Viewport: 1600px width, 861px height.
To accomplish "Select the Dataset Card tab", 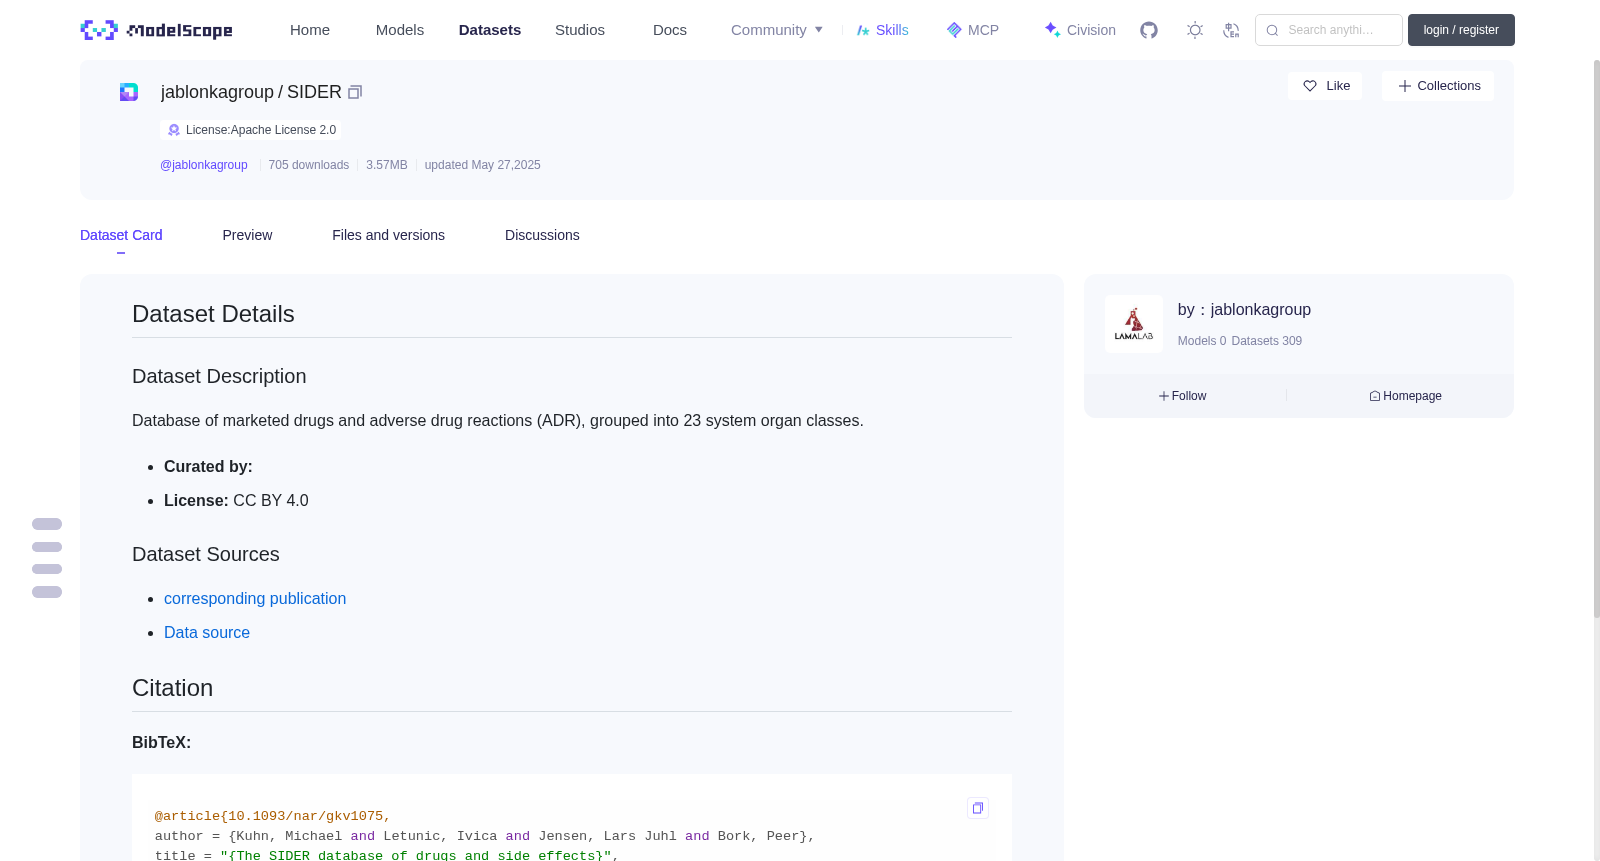I will 121,235.
